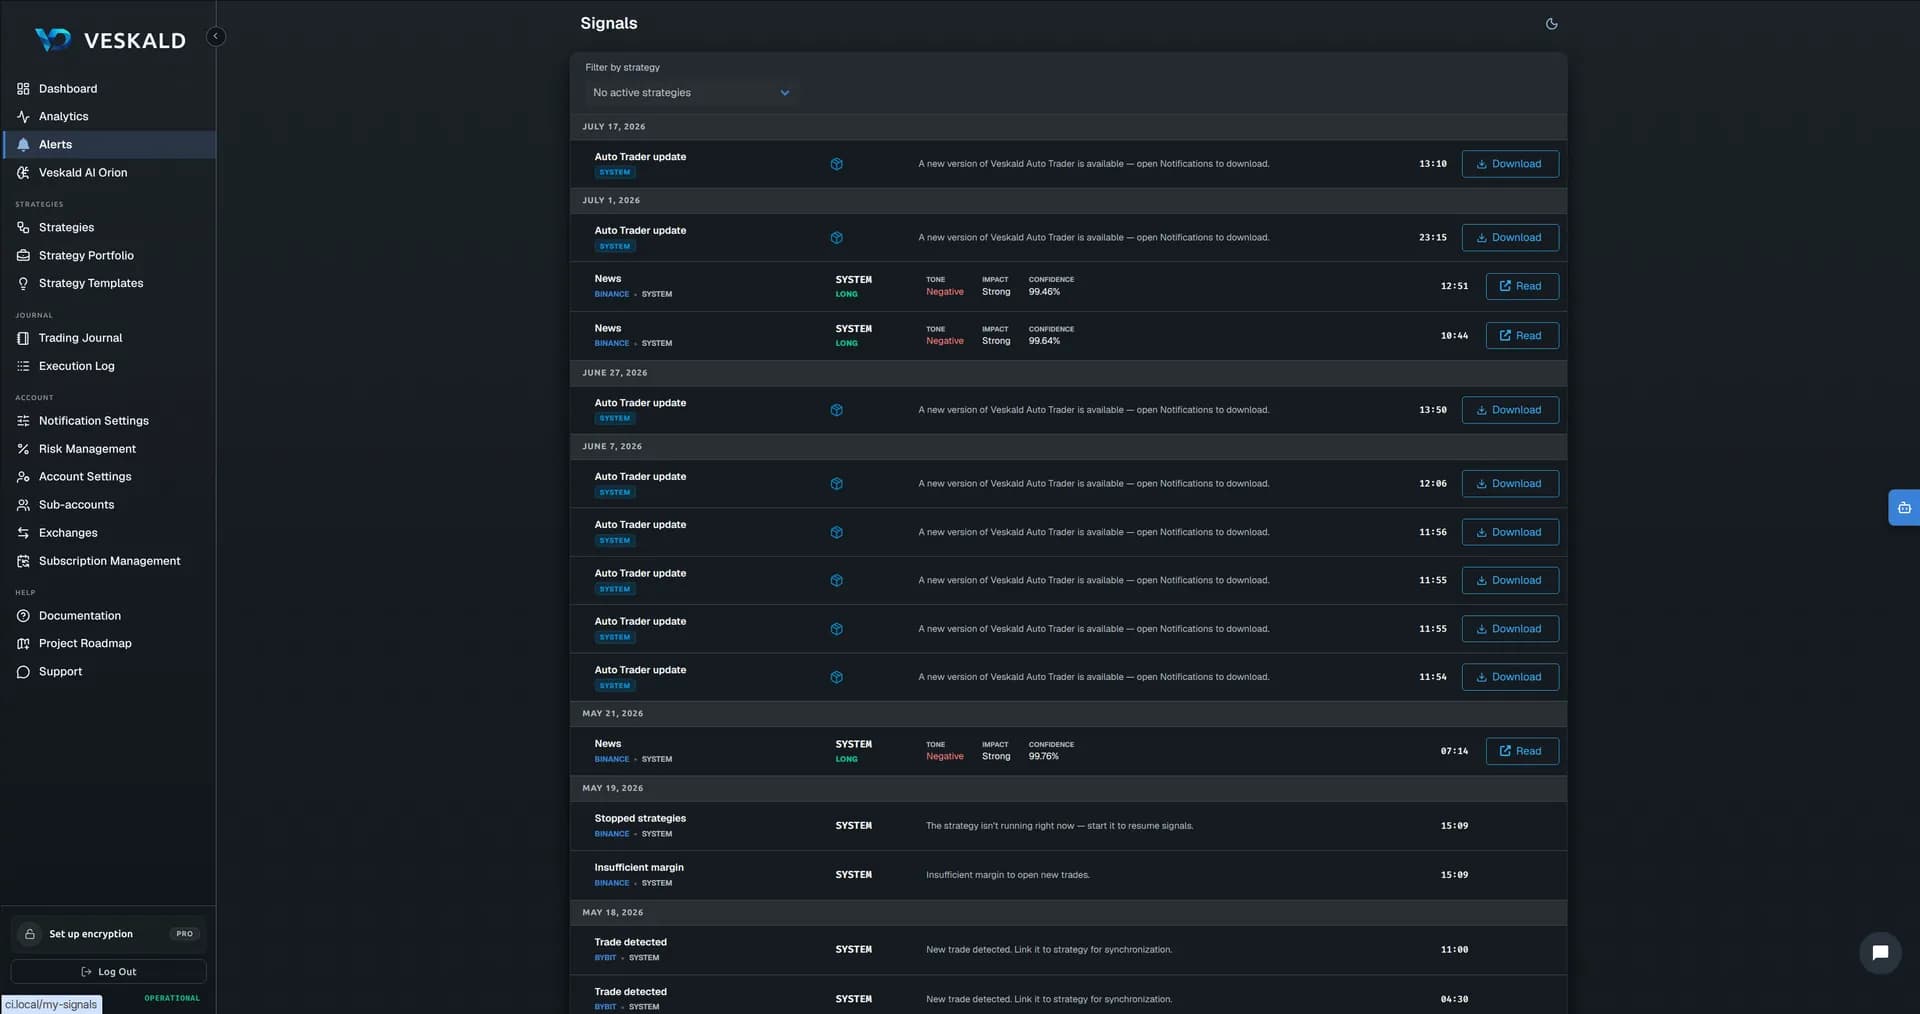Click the Strategy Templates lightbulb icon
This screenshot has width=1920, height=1014.
pyautogui.click(x=23, y=284)
